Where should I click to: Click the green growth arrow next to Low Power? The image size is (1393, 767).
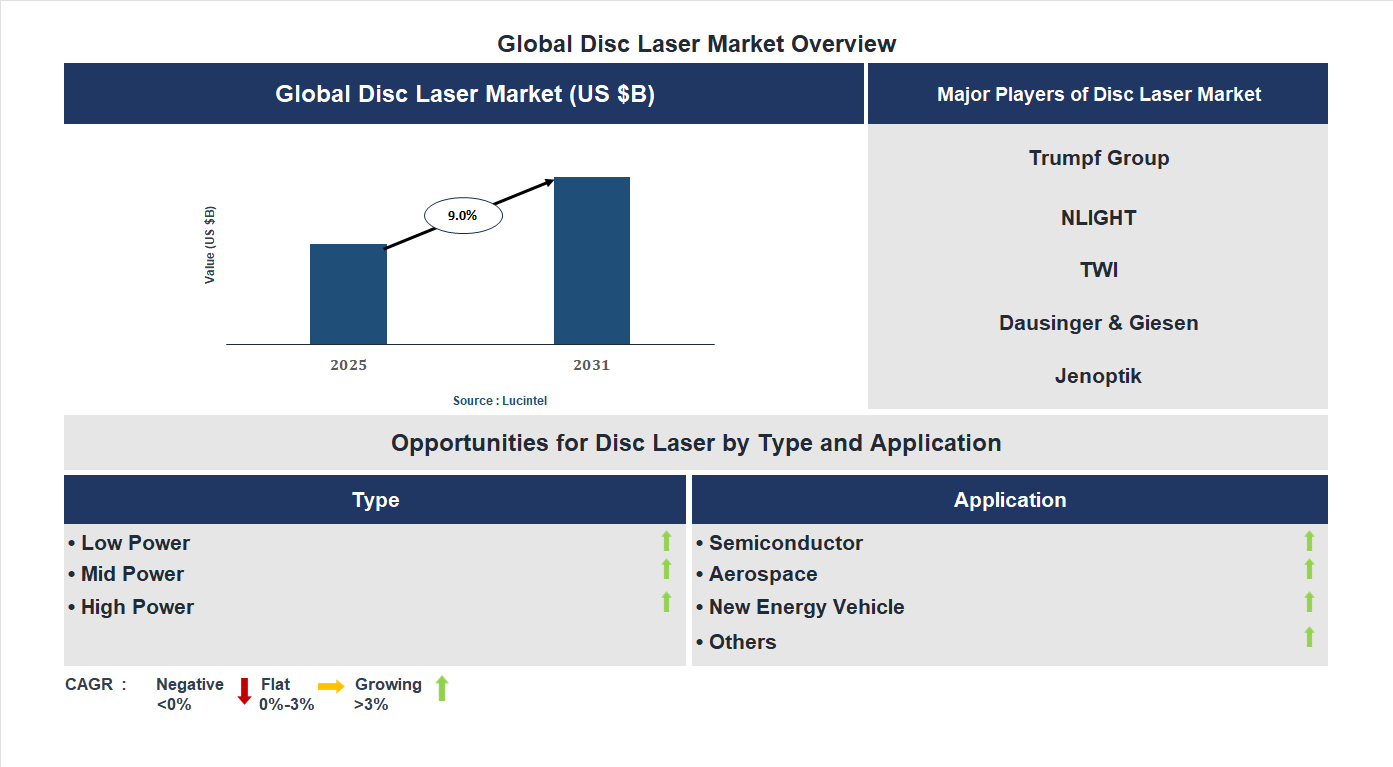(x=666, y=542)
